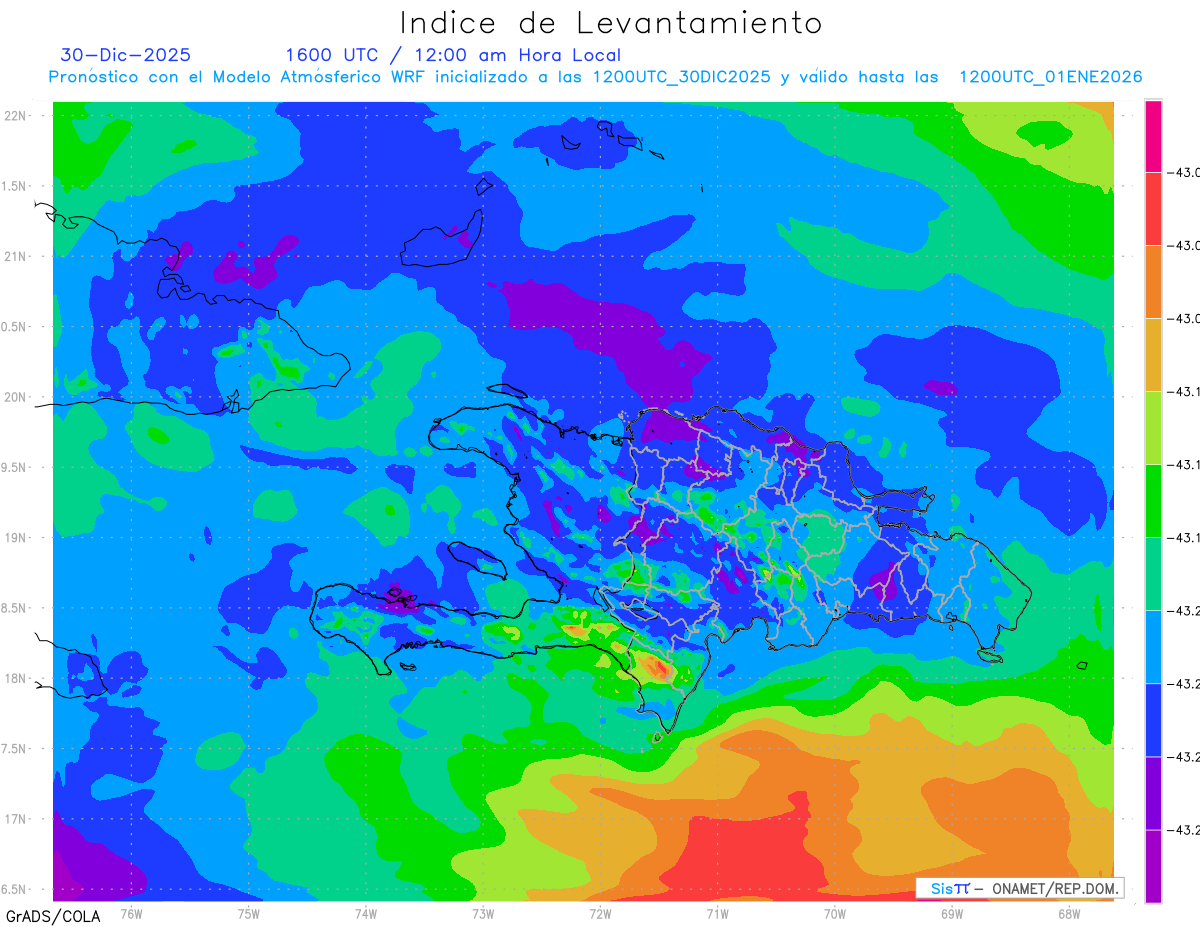Click the teal green legend swatch
The height and width of the screenshot is (927, 1200).
click(1153, 574)
